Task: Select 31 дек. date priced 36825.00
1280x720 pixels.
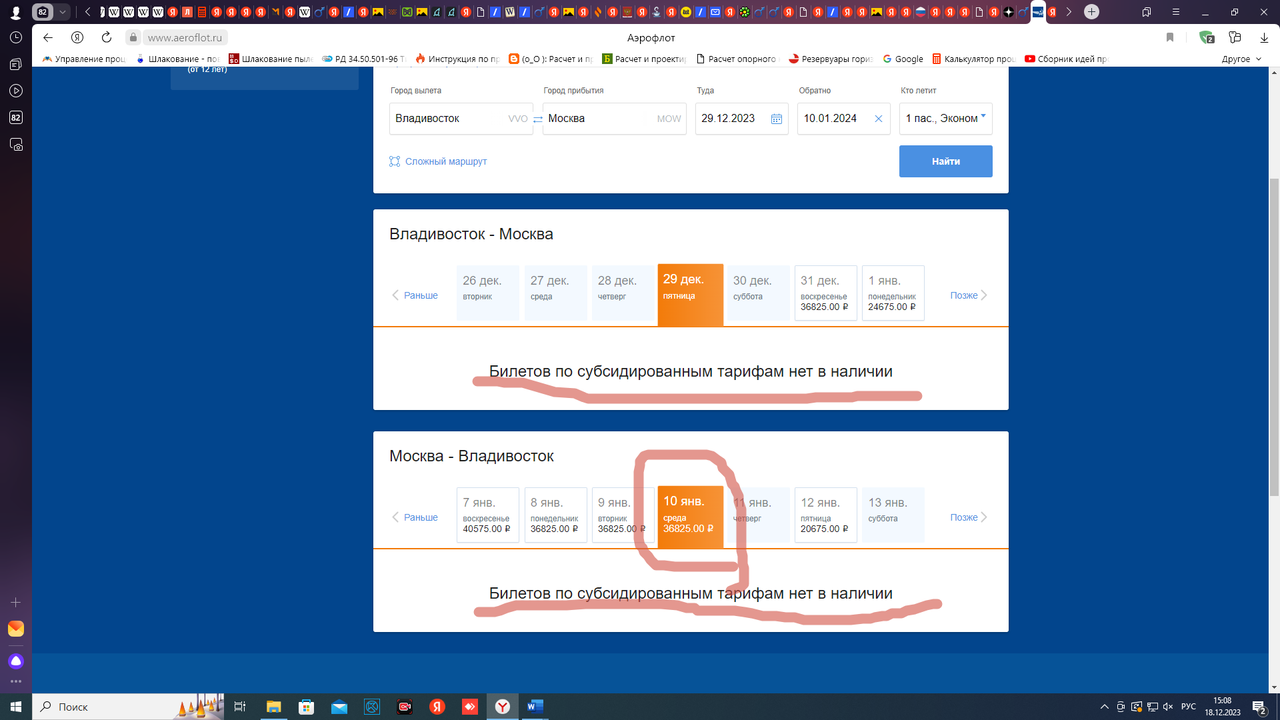Action: click(x=826, y=293)
